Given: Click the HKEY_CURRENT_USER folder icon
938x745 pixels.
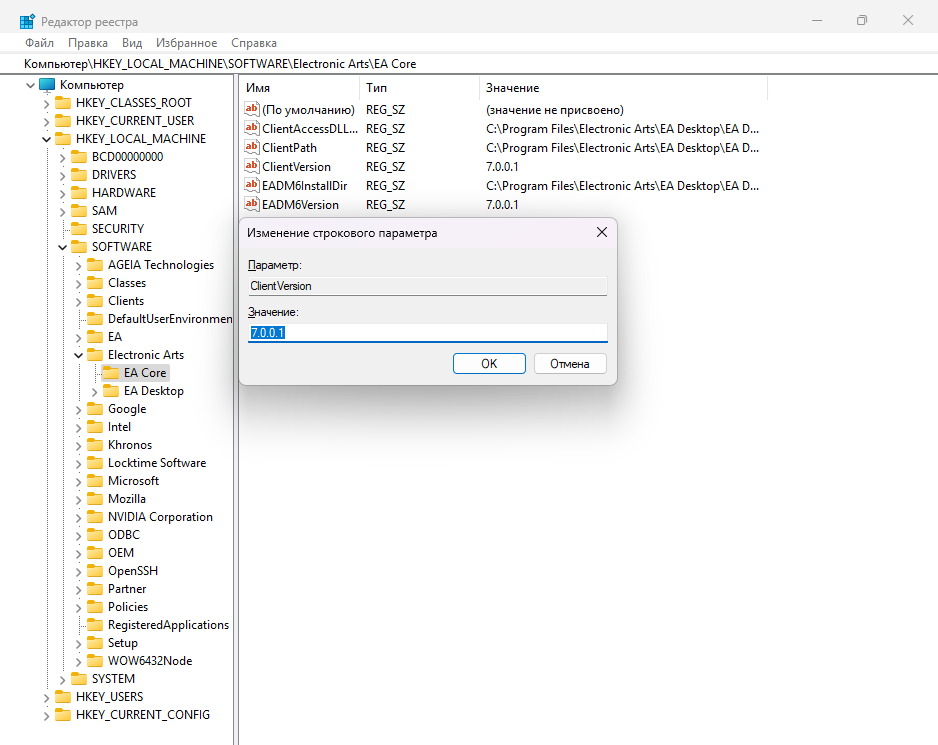Looking at the screenshot, I should click(63, 121).
